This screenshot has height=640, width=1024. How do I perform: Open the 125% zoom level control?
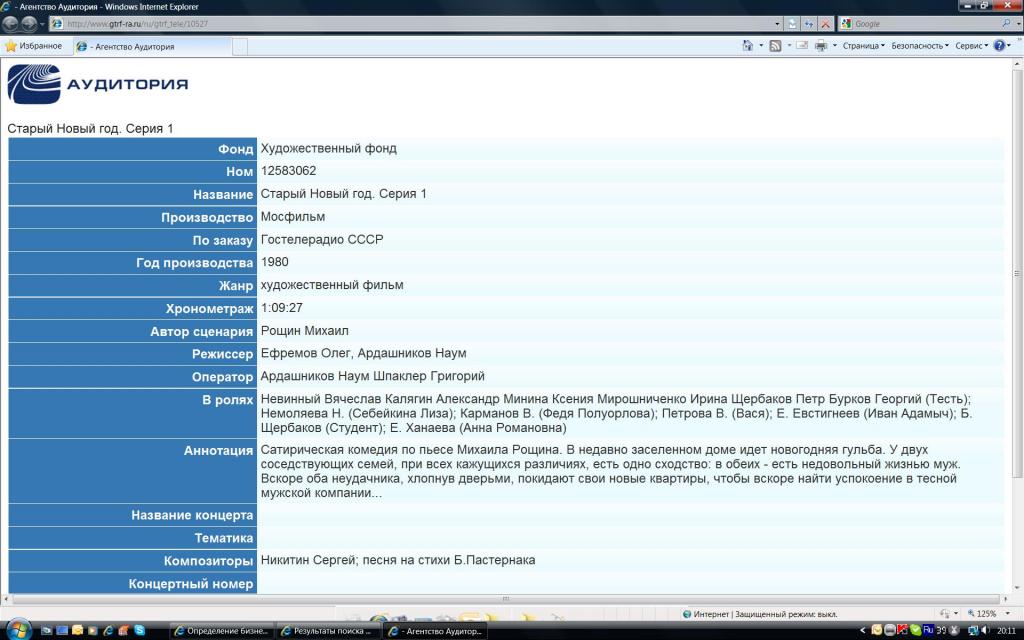click(x=986, y=614)
